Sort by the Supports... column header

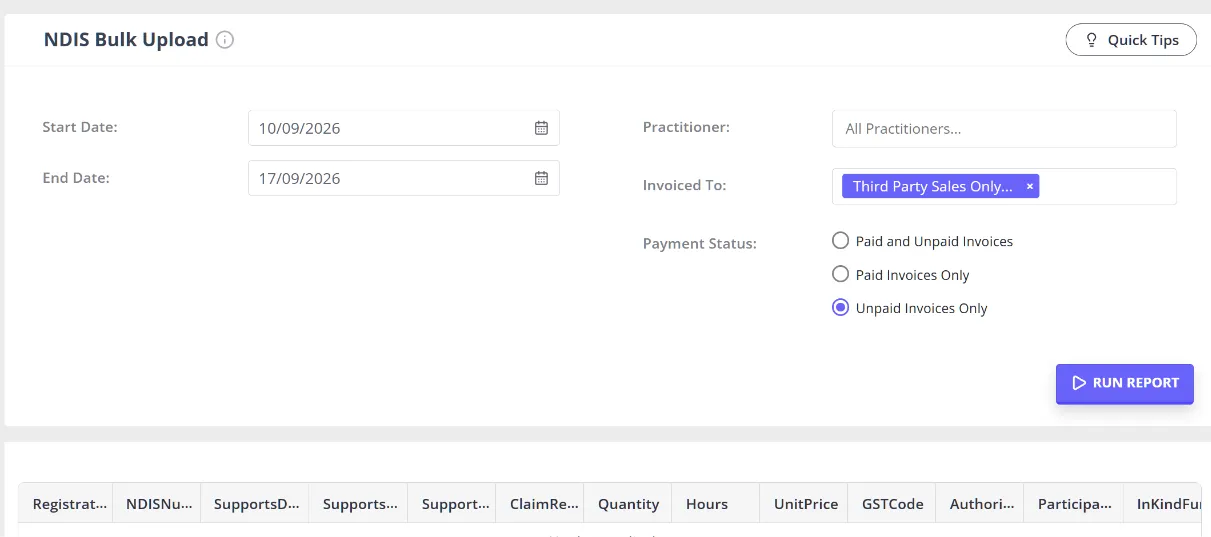click(359, 504)
